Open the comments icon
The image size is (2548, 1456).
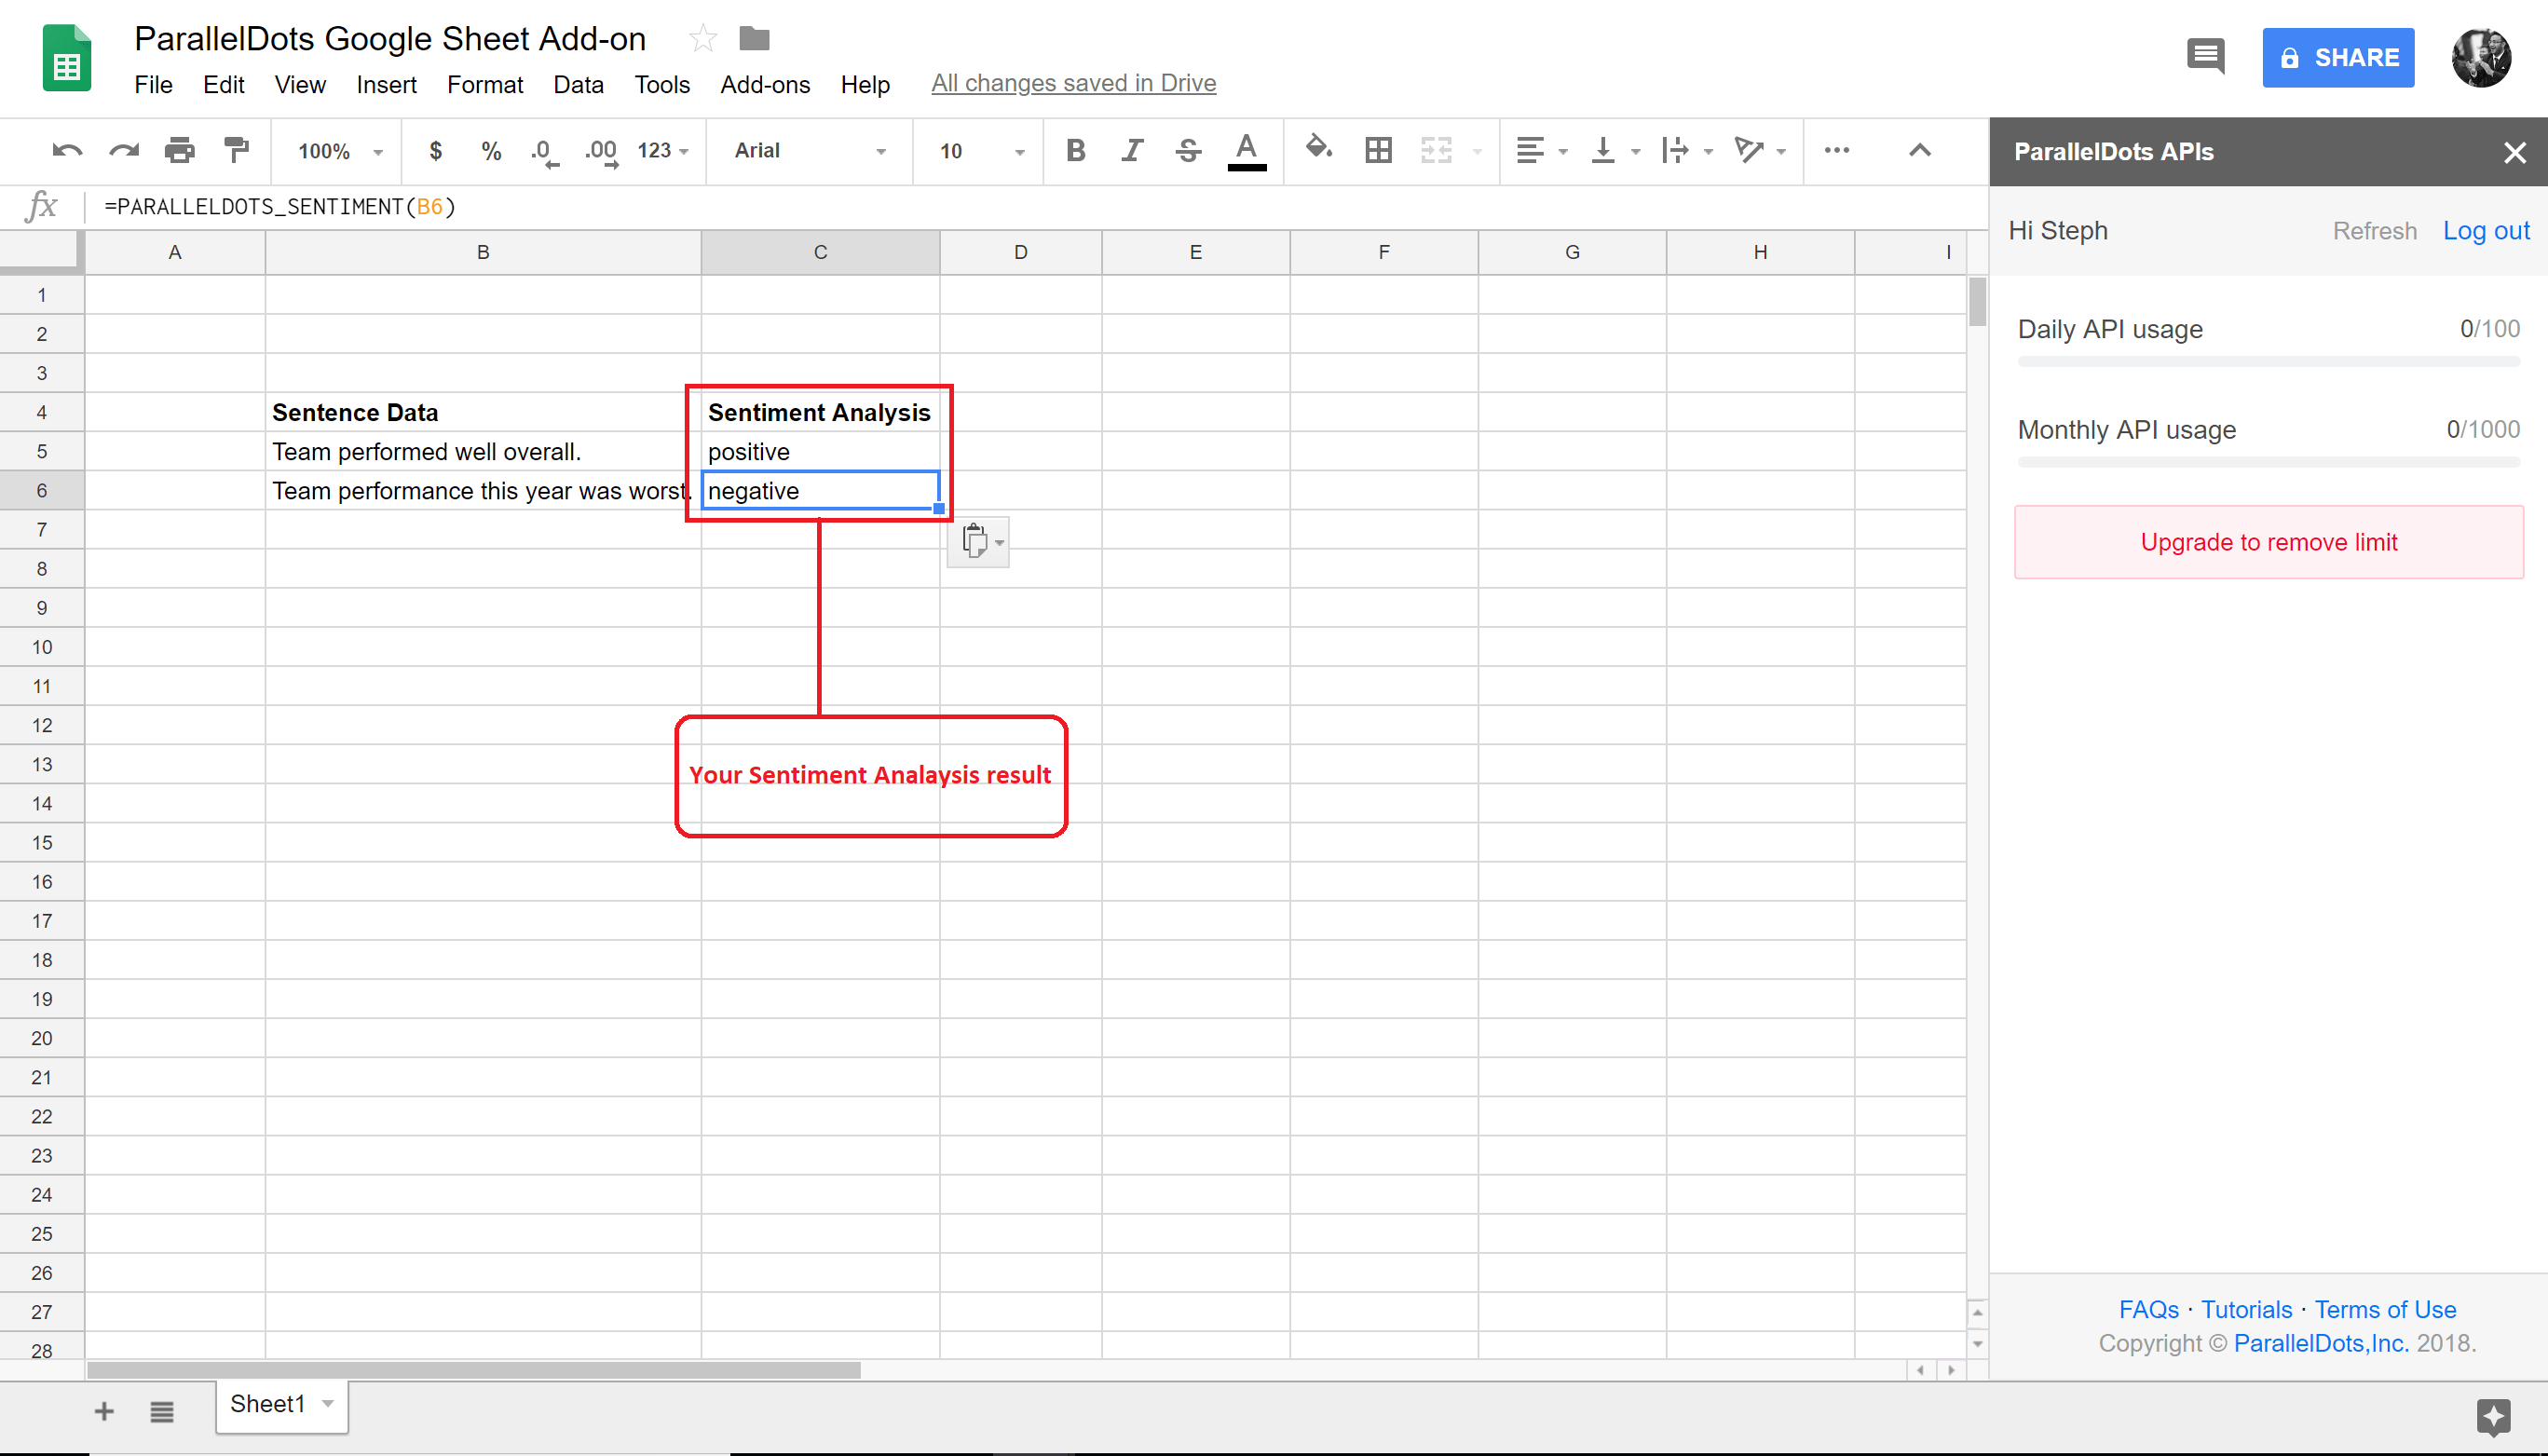[x=2205, y=56]
